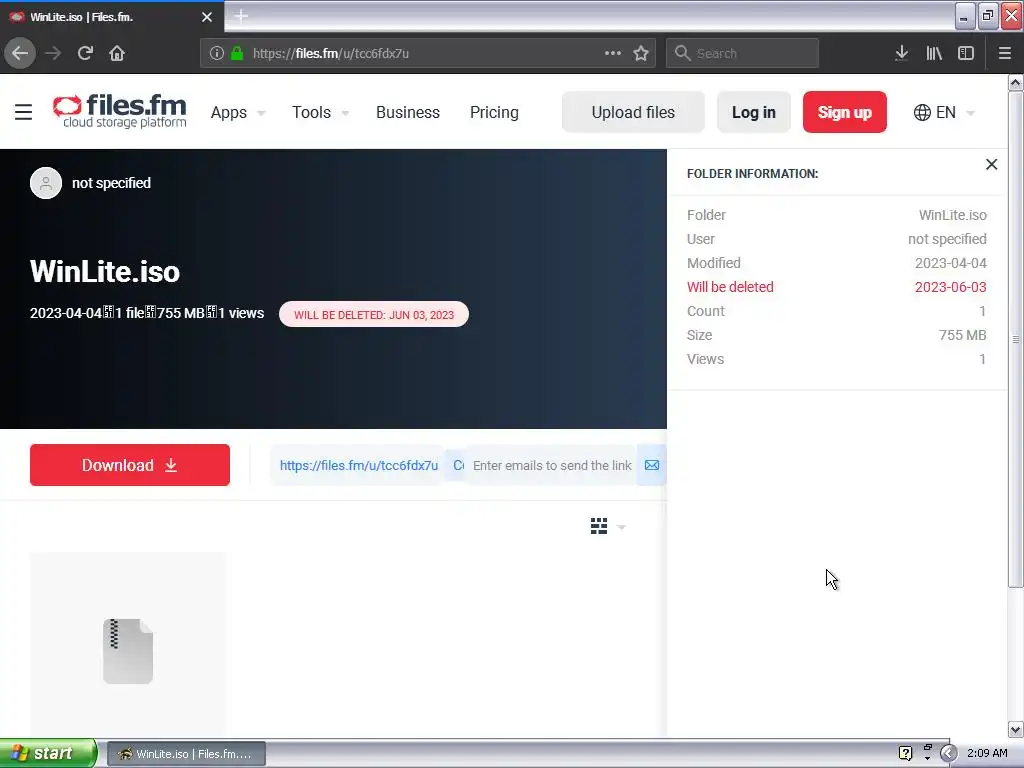This screenshot has width=1024, height=768.
Task: Click the scrollbar down arrow
Action: 1016,729
